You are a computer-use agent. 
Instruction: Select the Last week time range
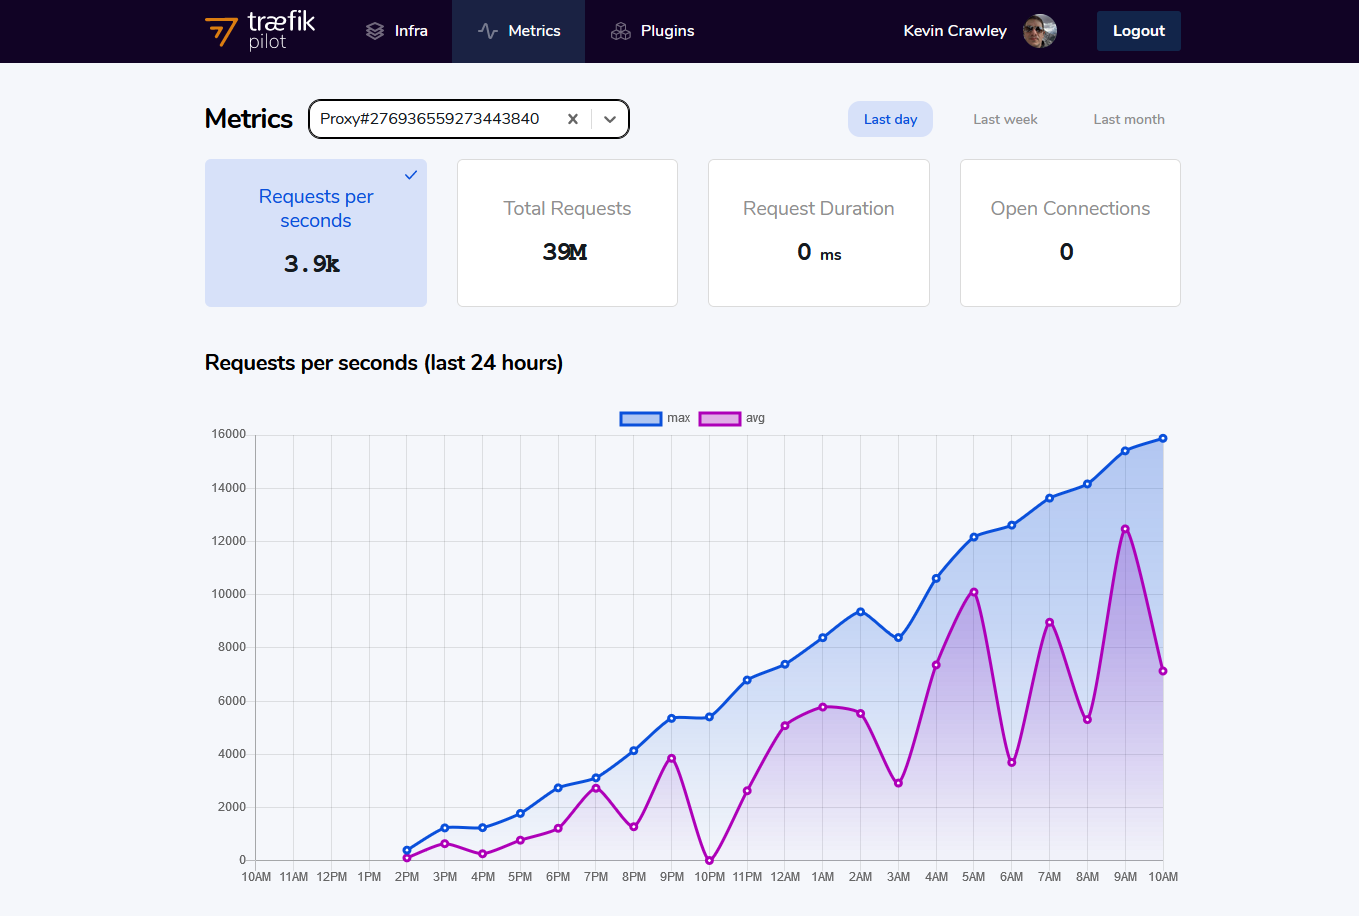[1004, 118]
